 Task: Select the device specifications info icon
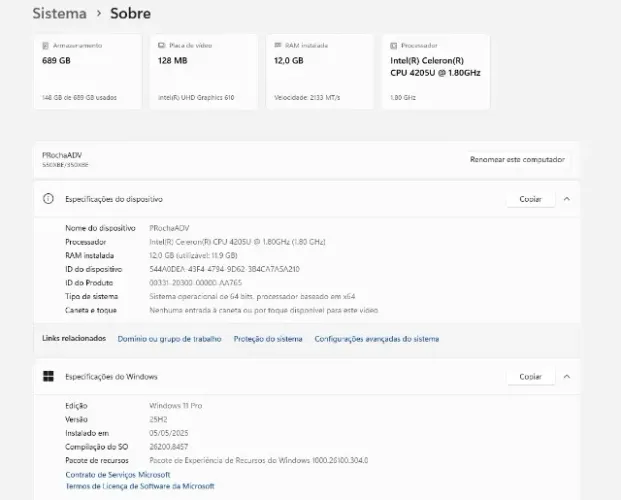(48, 198)
